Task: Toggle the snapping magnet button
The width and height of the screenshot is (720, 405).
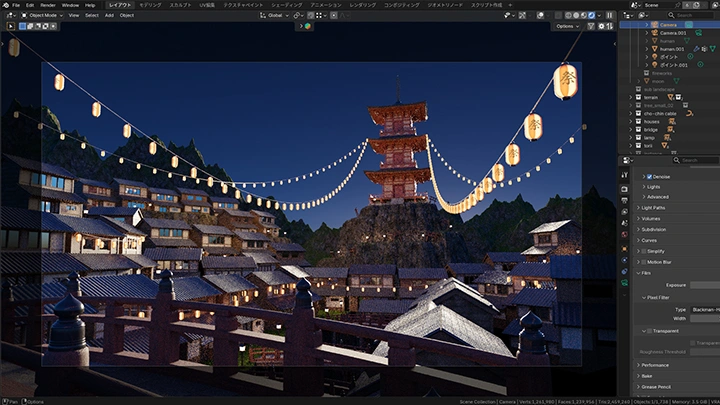Action: click(311, 15)
